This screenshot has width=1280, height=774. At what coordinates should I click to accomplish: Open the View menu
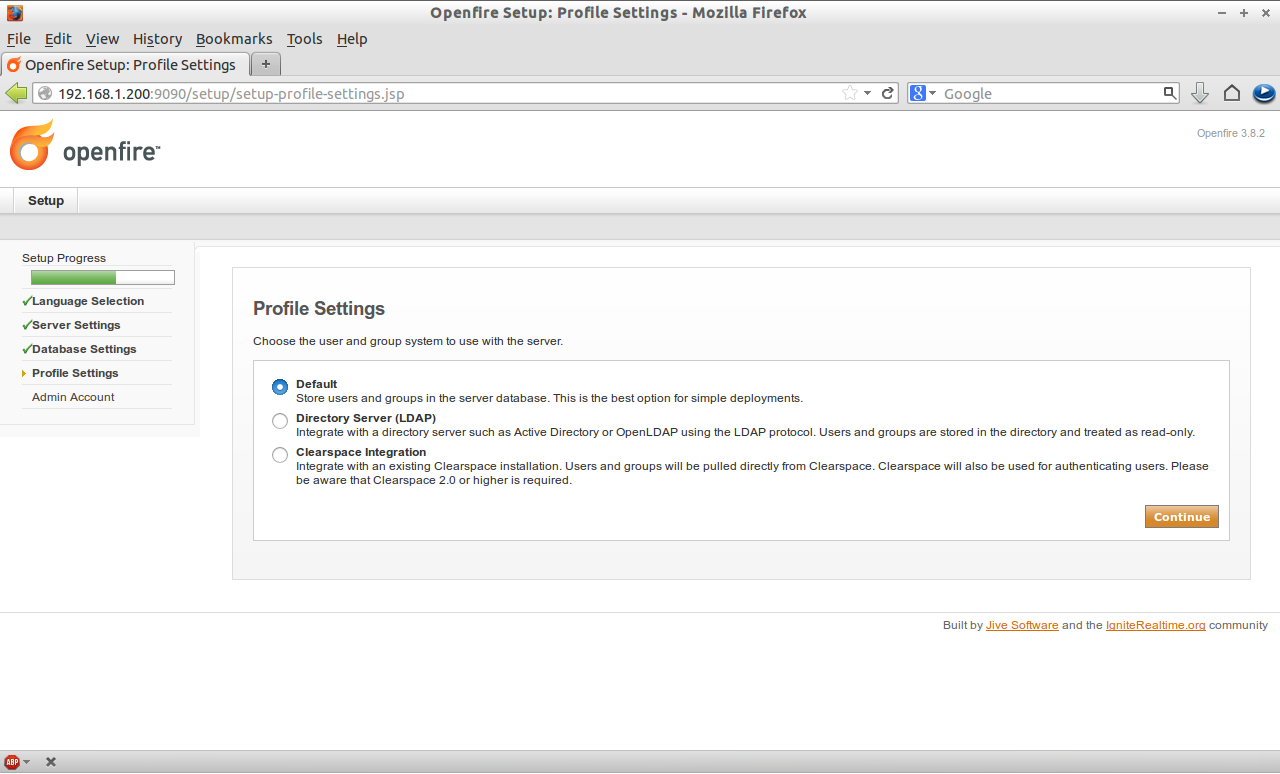pos(102,39)
